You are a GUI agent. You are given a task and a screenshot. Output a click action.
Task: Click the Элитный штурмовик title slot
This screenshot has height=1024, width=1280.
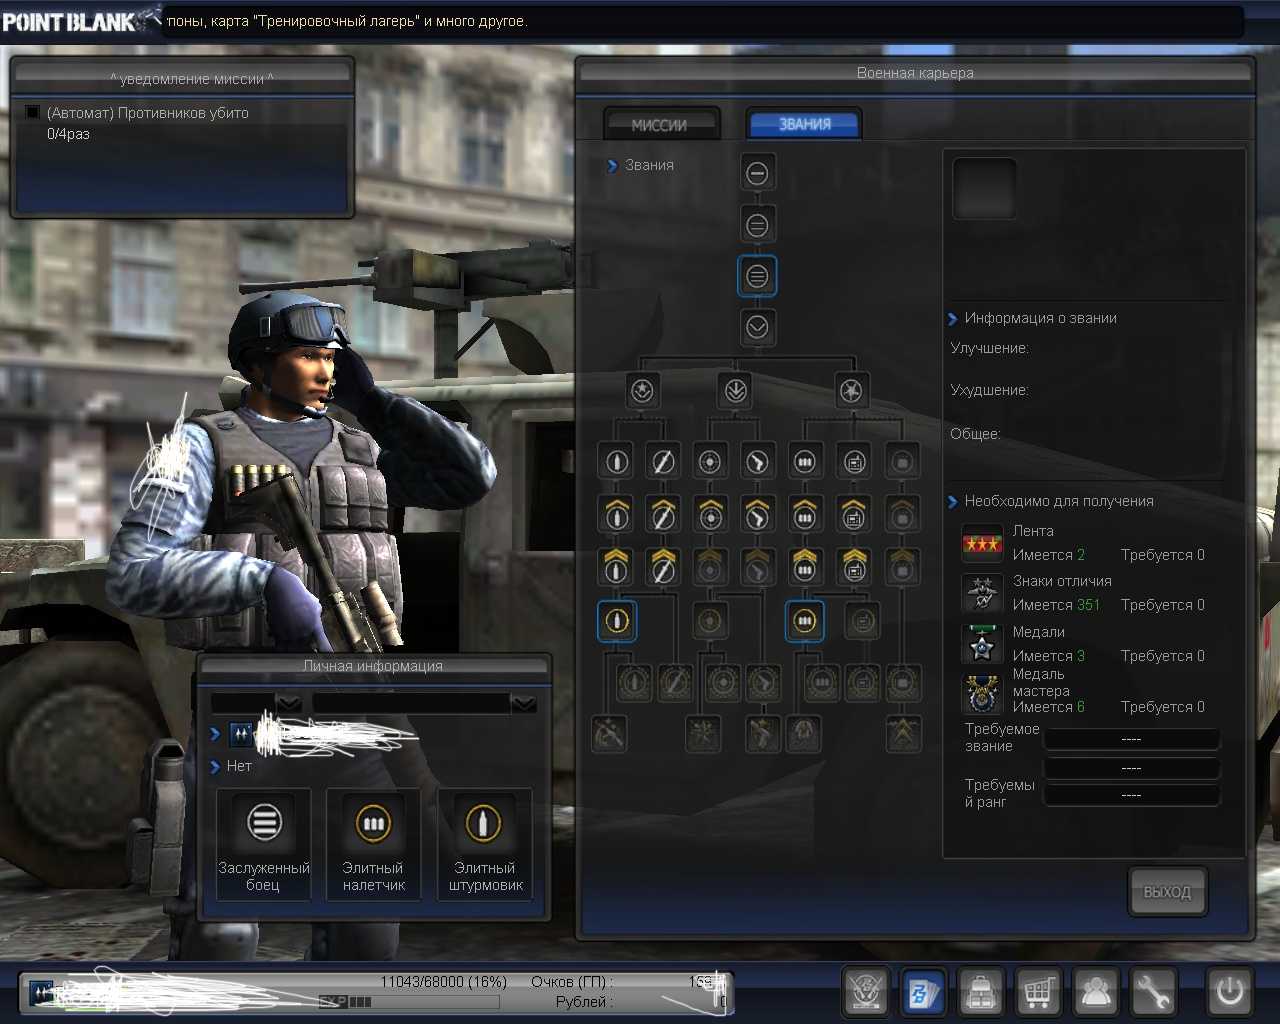(485, 844)
